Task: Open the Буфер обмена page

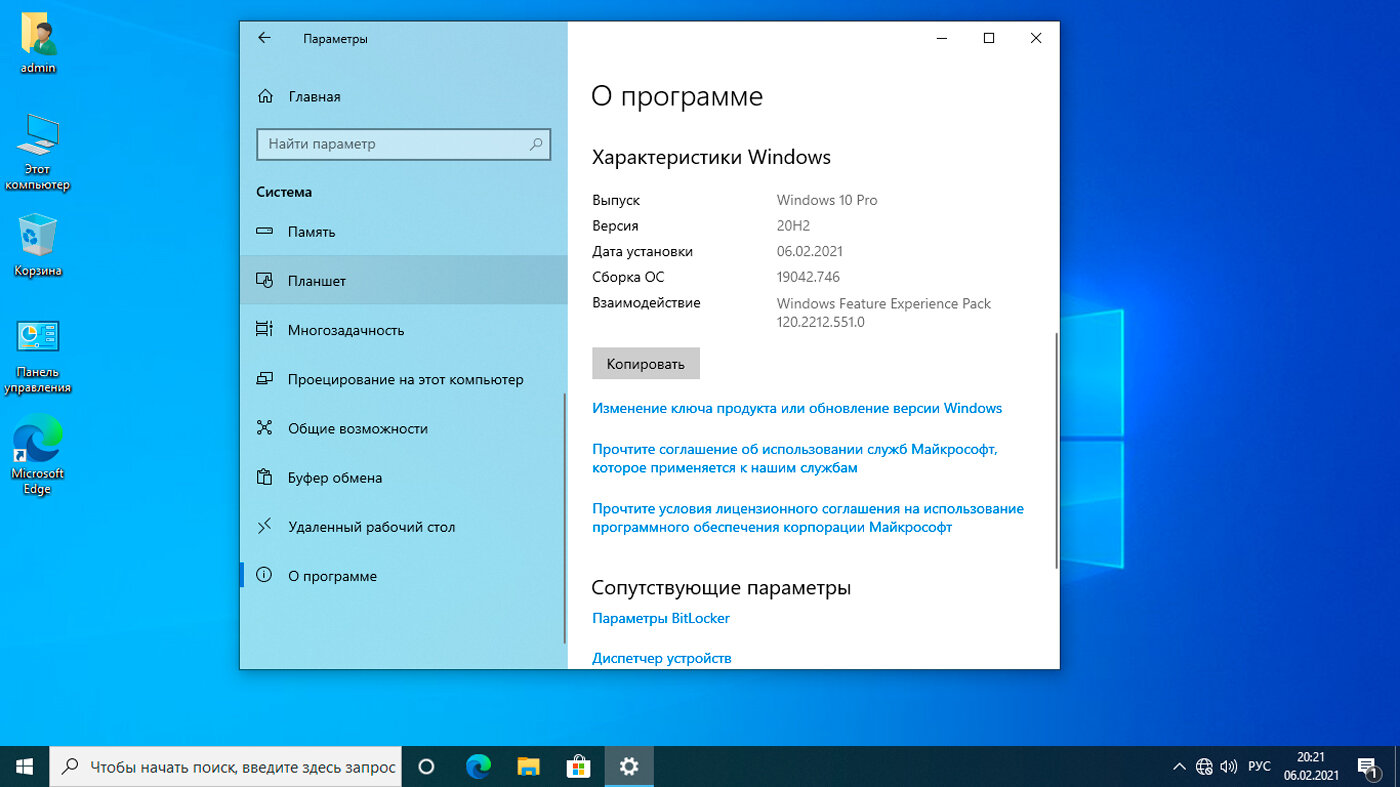Action: coord(403,477)
